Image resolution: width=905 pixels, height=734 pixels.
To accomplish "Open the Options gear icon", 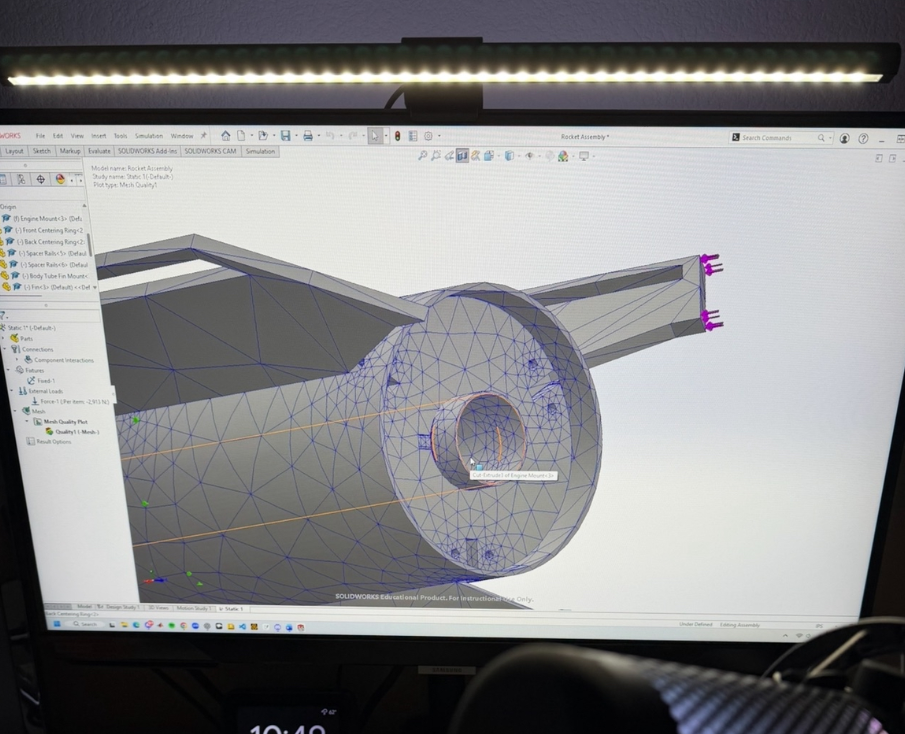I will click(x=428, y=136).
